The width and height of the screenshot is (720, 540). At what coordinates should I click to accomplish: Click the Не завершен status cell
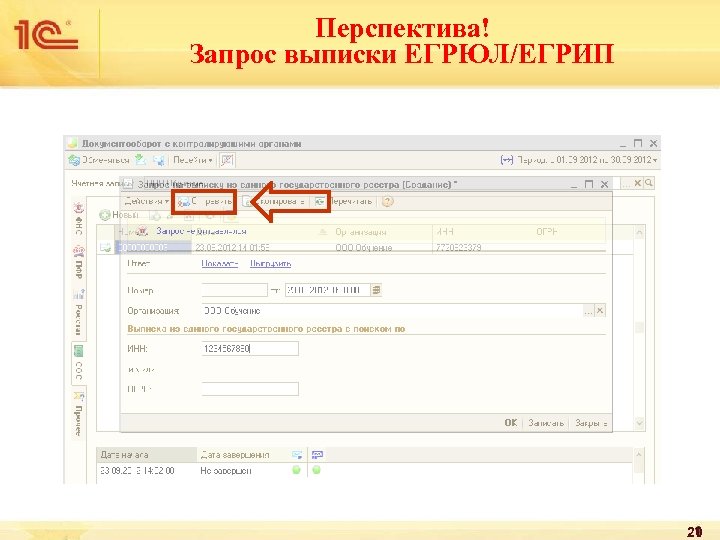coord(225,471)
